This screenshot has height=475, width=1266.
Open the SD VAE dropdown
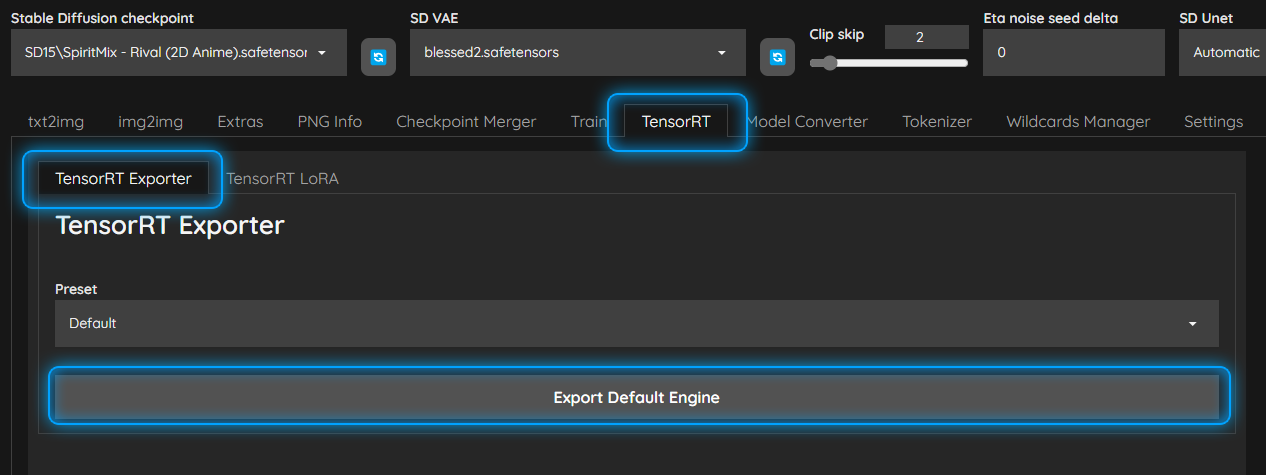pos(578,53)
